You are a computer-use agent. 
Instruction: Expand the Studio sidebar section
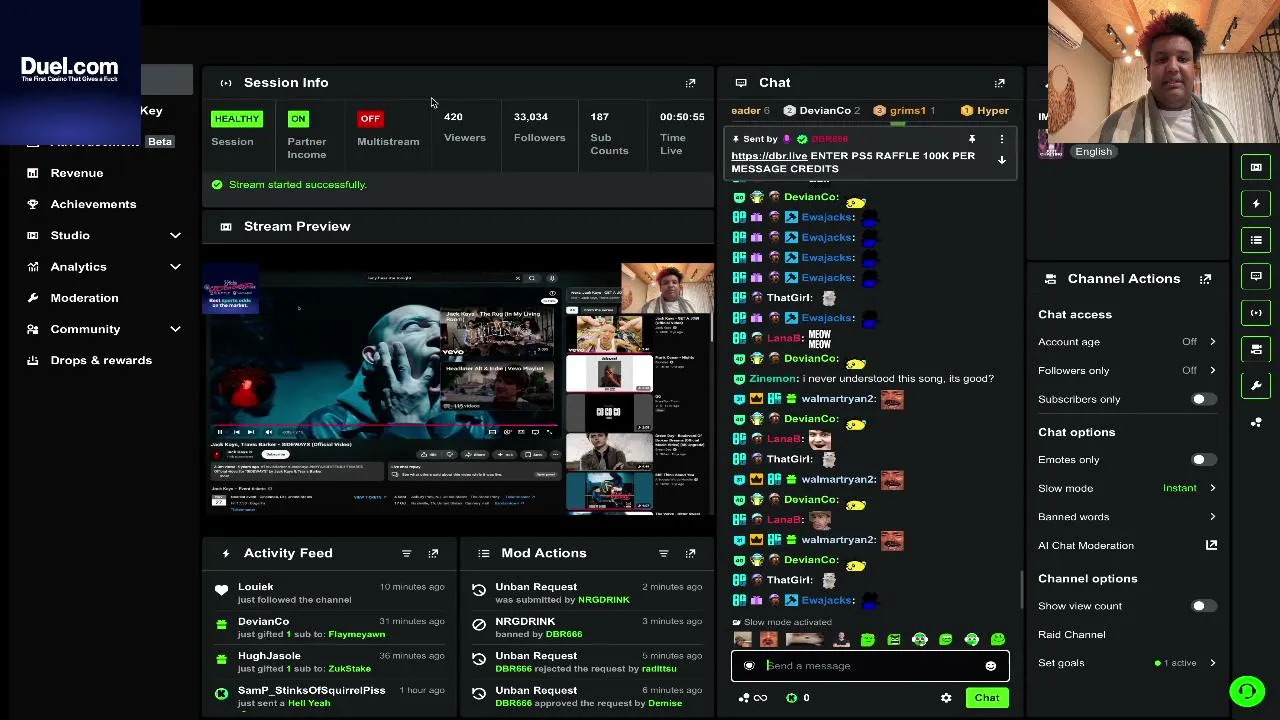click(x=175, y=235)
